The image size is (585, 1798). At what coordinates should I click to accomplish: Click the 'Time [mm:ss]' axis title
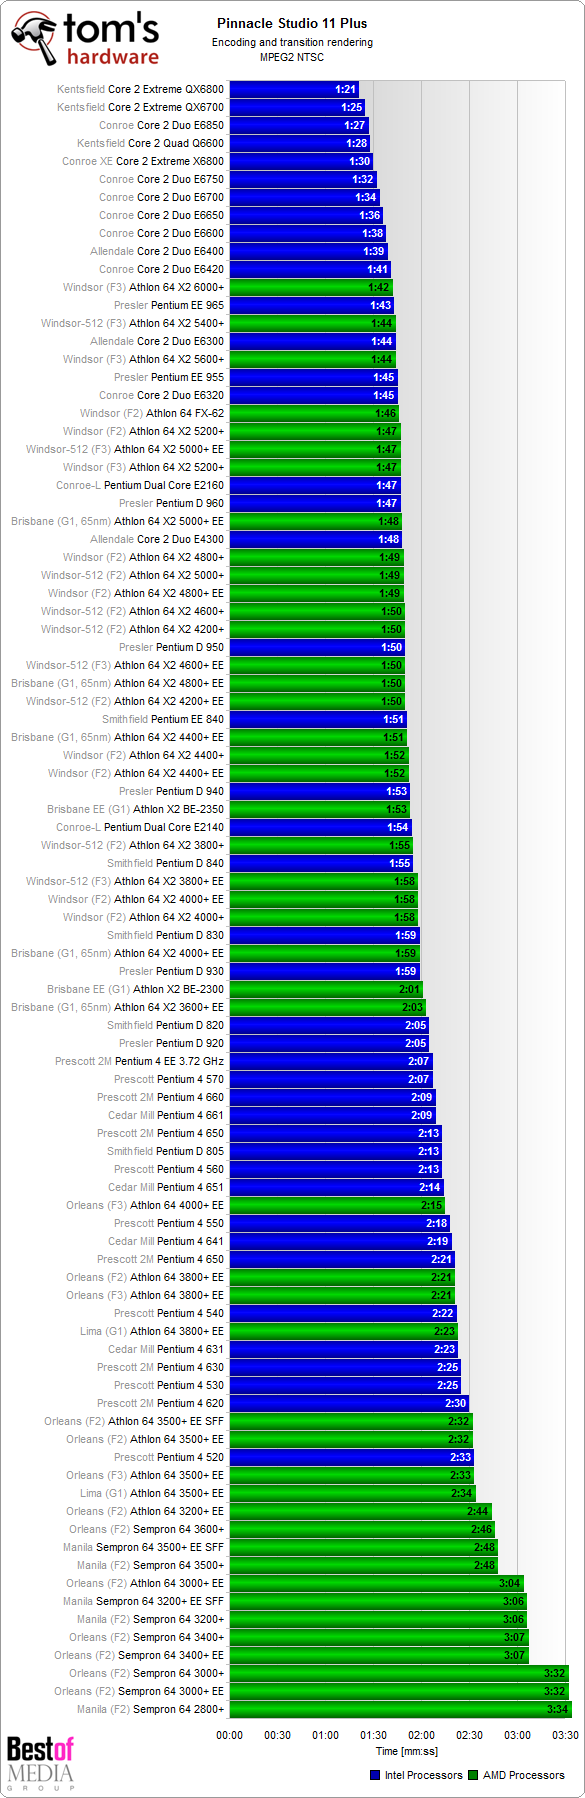coord(406,1751)
